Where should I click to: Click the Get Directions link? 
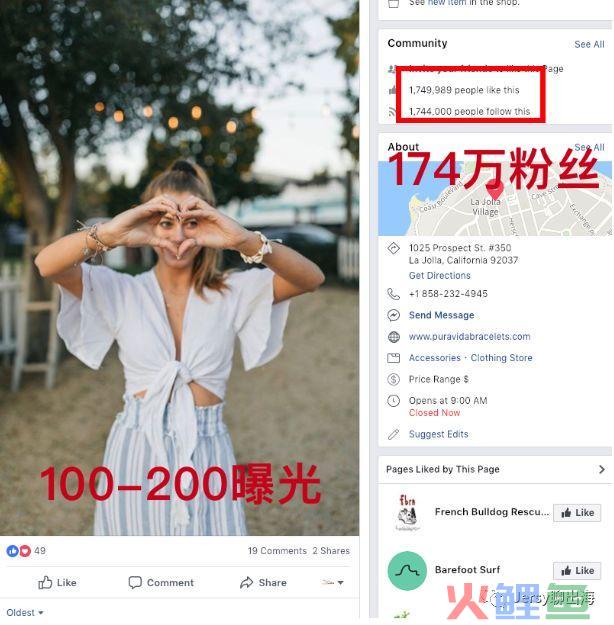click(439, 275)
